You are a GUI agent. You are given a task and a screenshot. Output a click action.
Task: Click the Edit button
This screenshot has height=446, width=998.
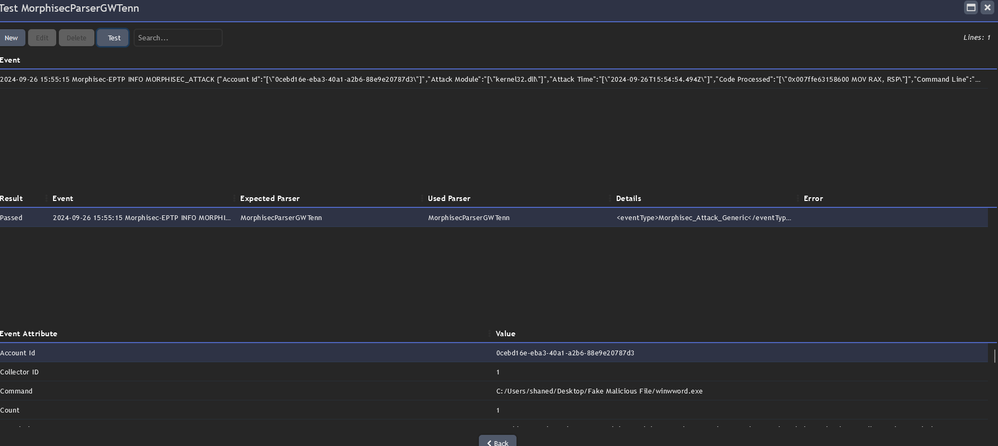coord(42,38)
